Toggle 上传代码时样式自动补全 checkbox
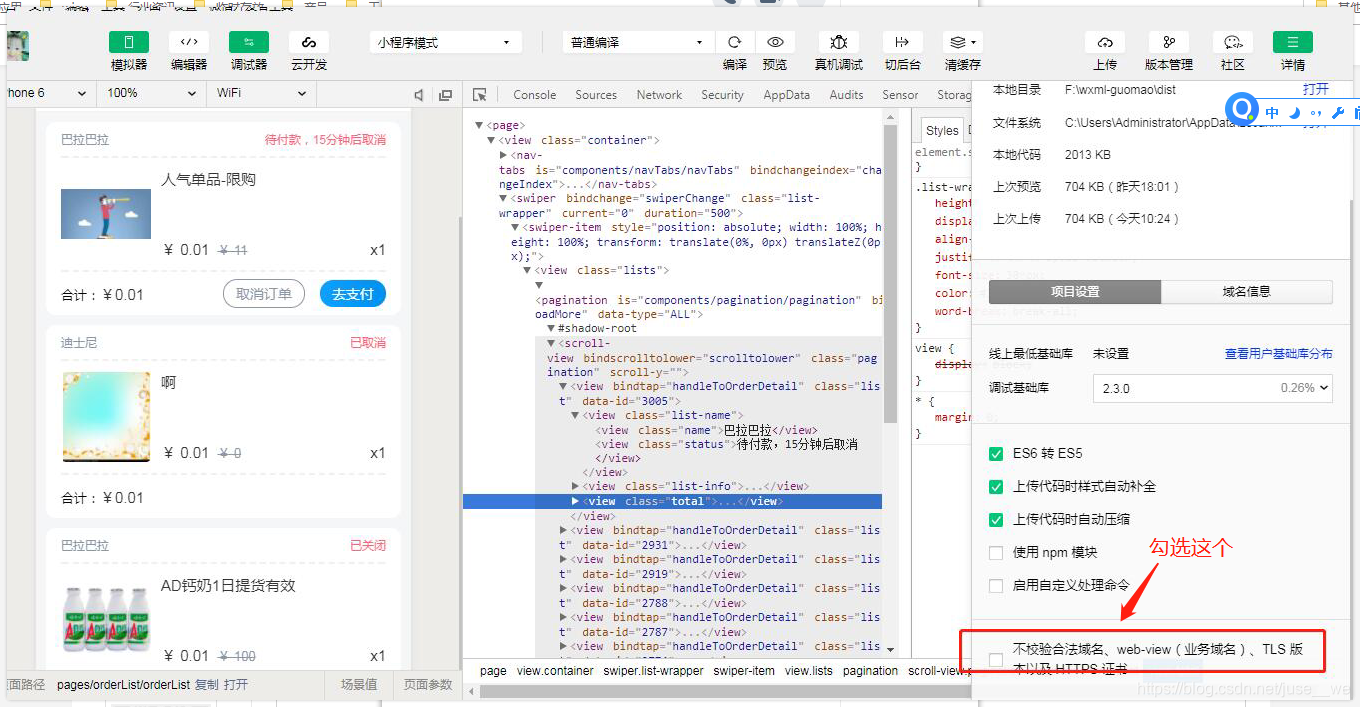 tap(996, 487)
